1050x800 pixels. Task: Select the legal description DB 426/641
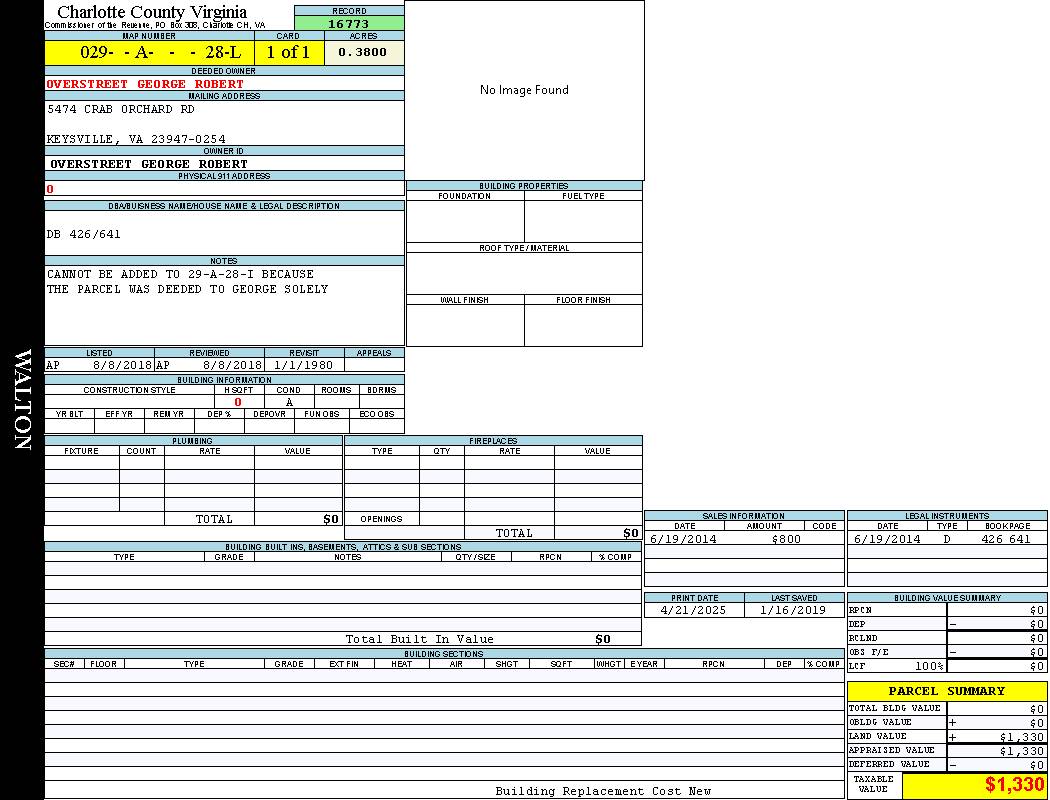(84, 234)
